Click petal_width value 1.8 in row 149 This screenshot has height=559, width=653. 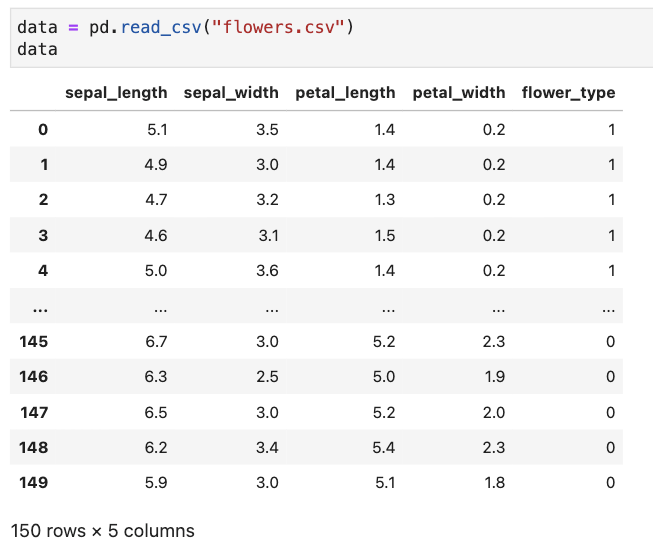[495, 482]
